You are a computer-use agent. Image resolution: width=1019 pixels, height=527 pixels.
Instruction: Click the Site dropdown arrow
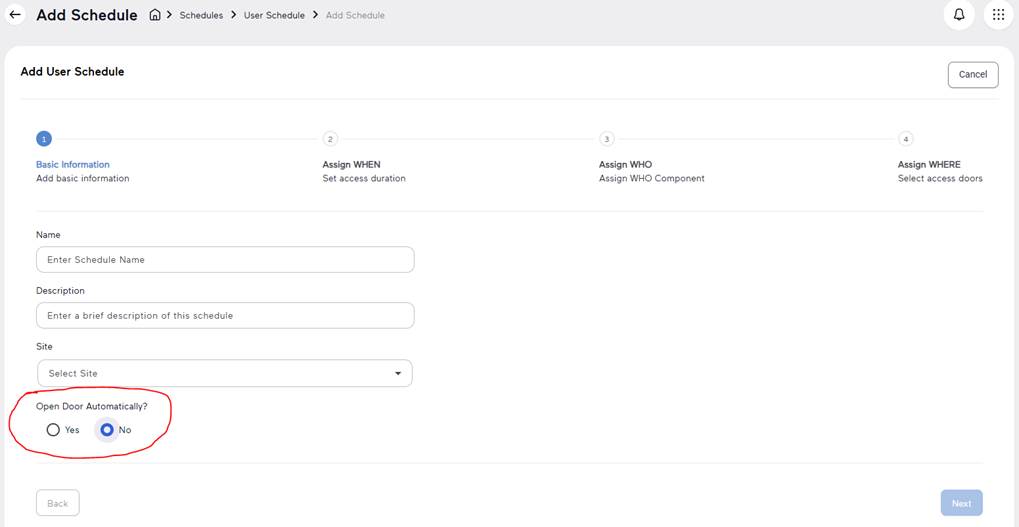coord(398,373)
